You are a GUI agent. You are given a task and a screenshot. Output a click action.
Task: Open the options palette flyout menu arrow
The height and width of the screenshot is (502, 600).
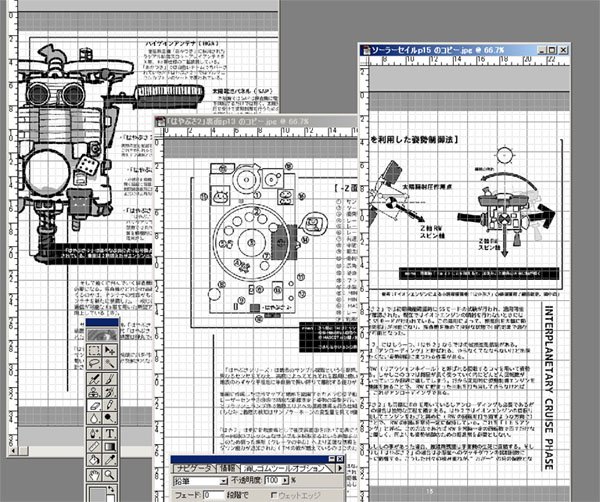click(x=340, y=468)
